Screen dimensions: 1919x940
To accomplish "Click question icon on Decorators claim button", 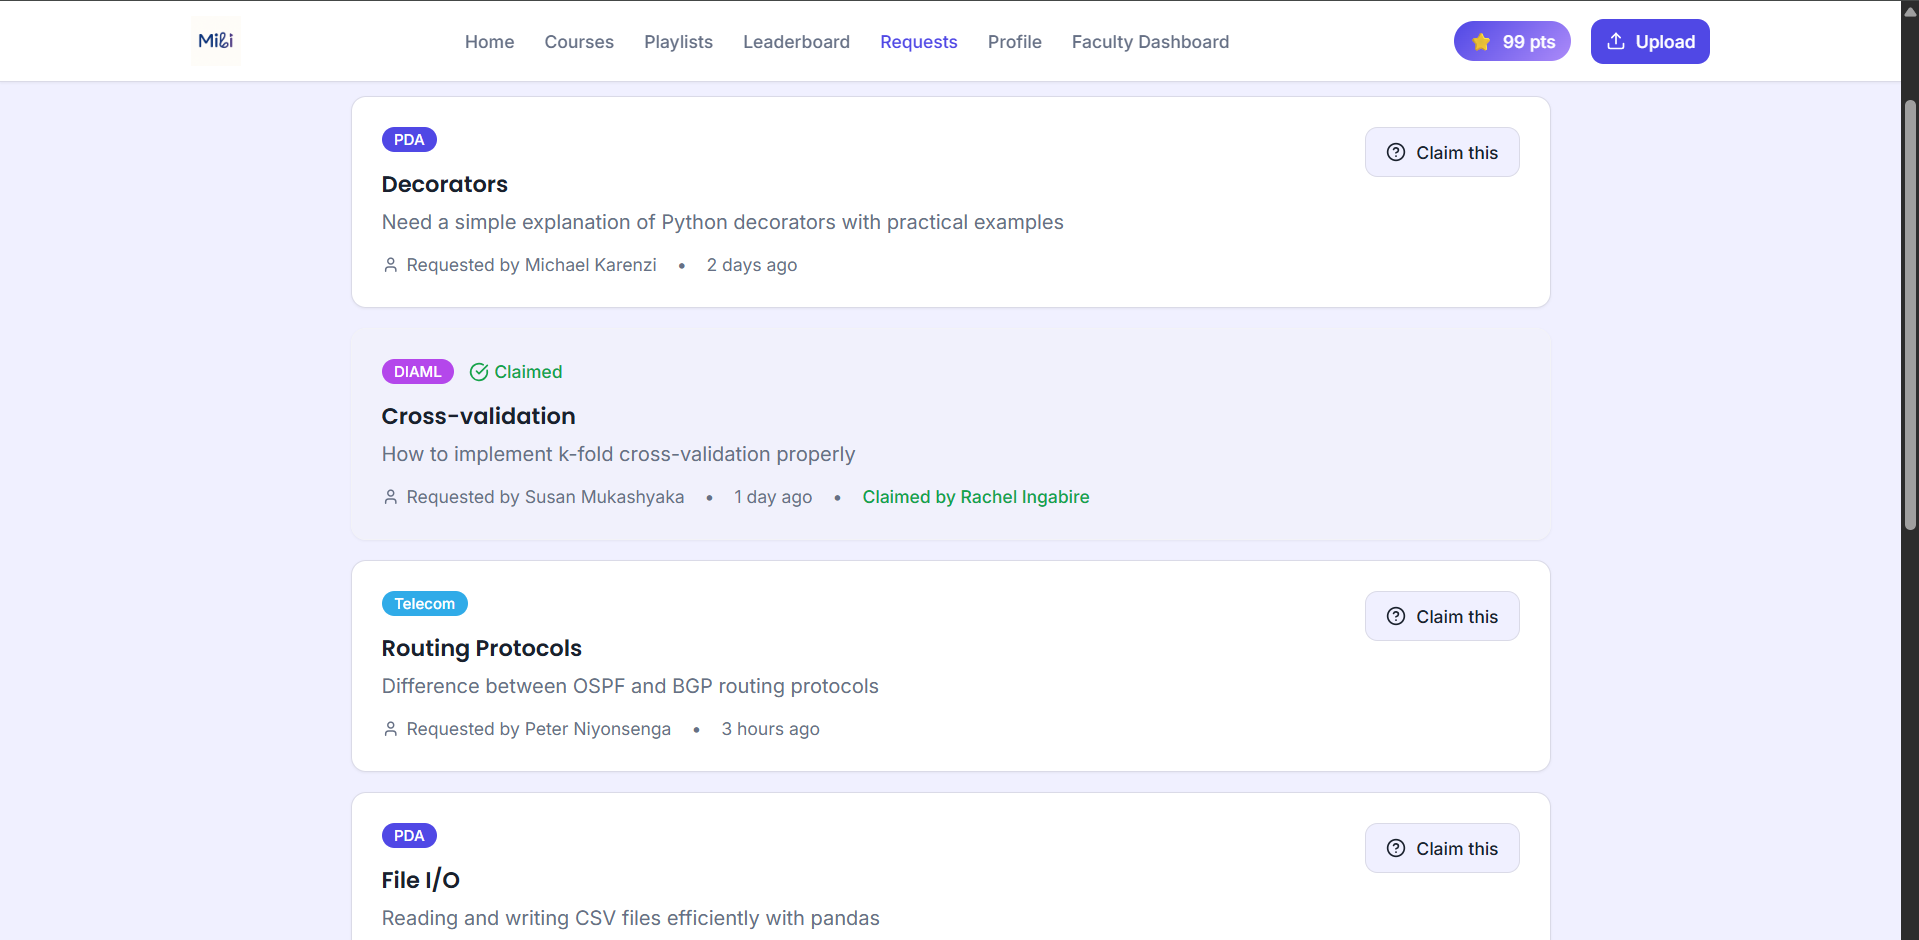I will click(x=1396, y=153).
